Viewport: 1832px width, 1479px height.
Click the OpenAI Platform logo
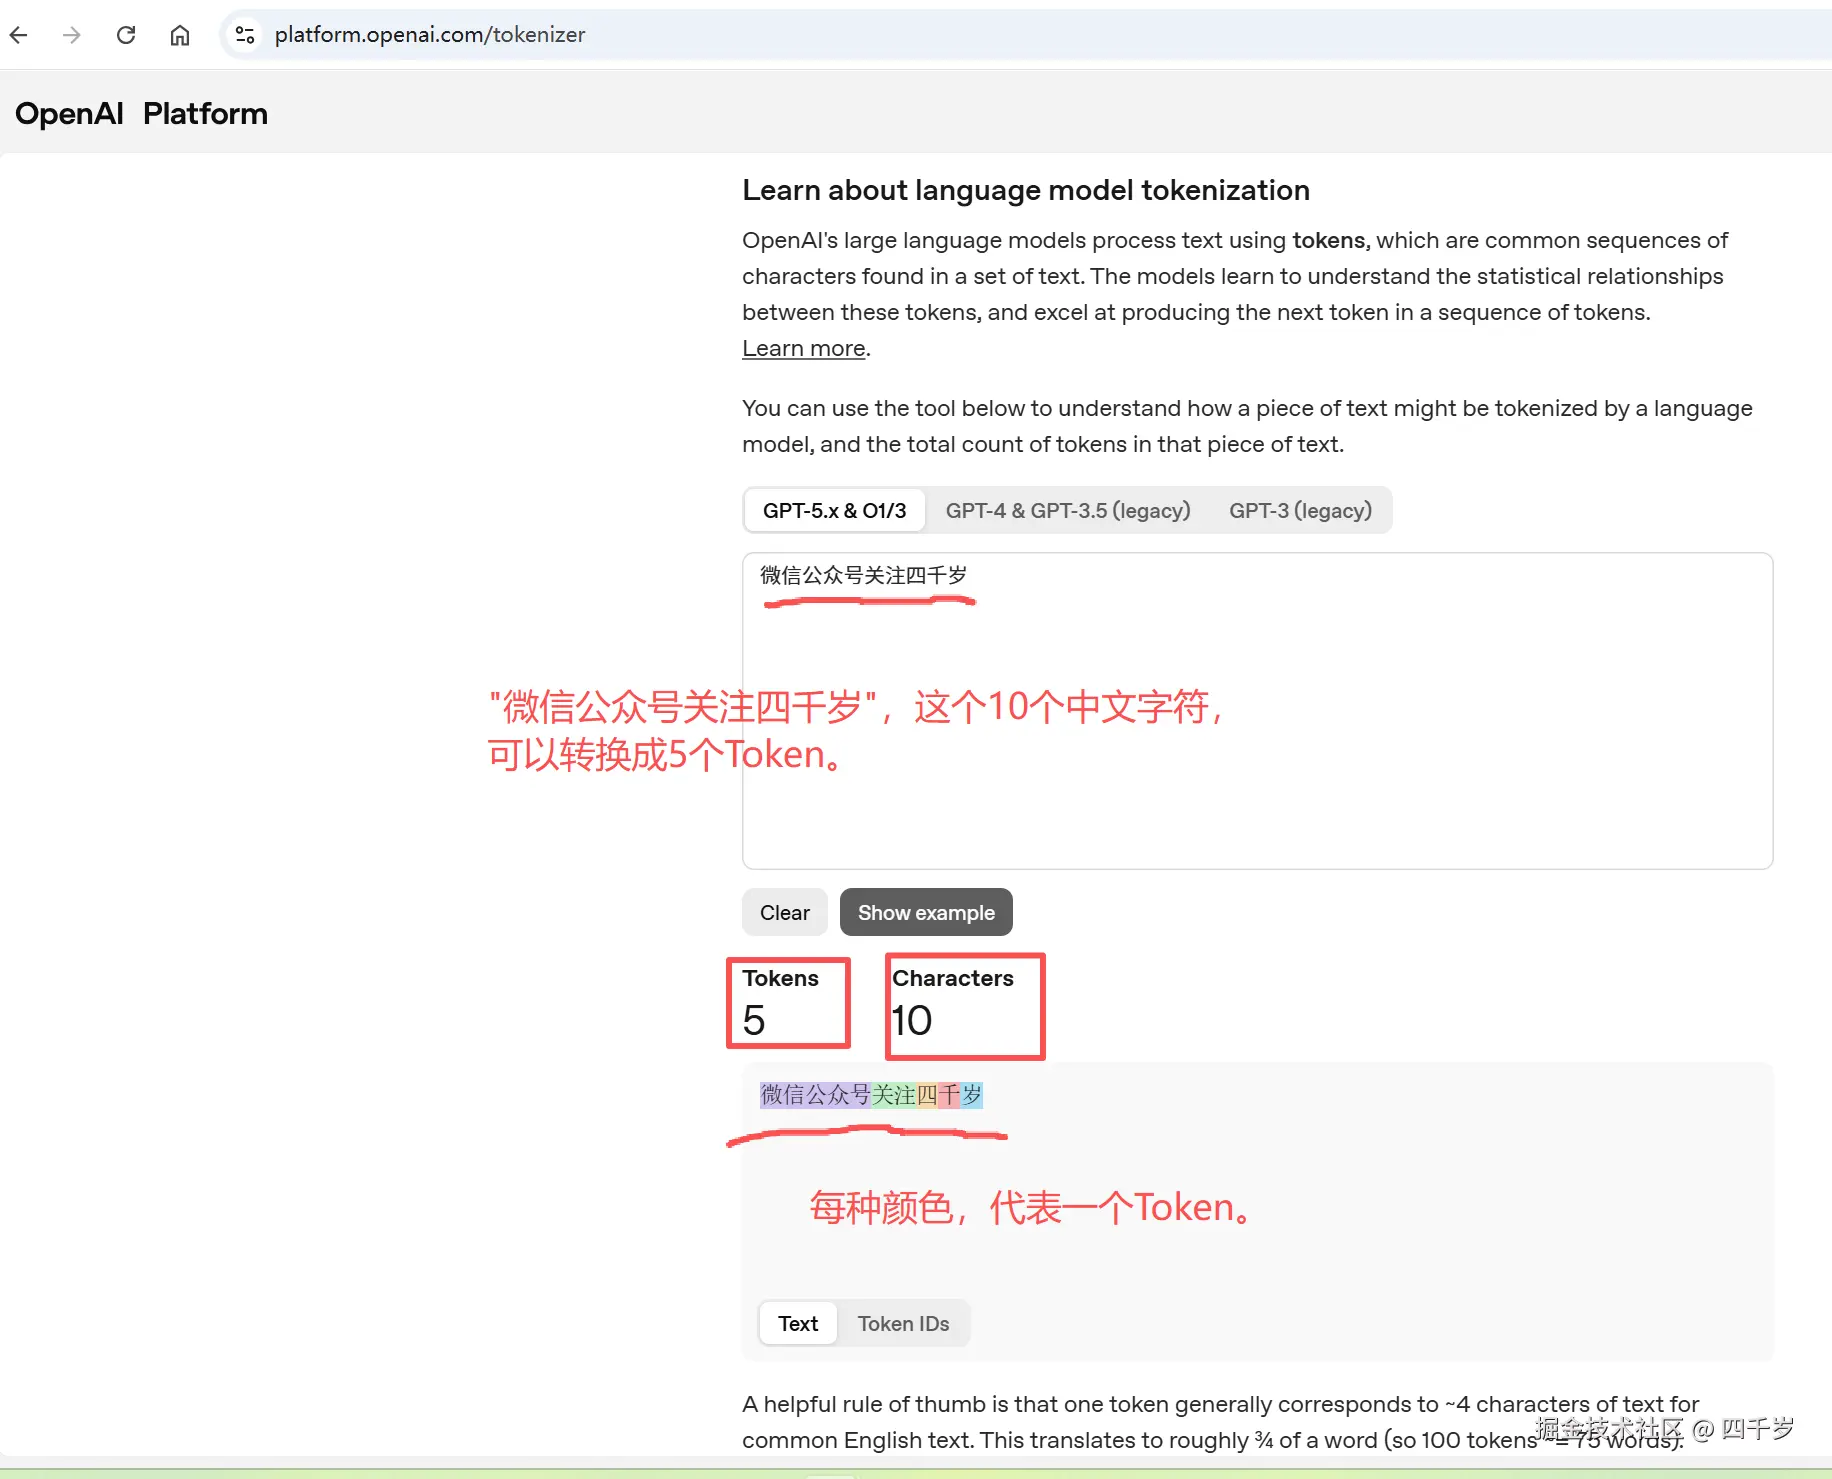tap(140, 113)
